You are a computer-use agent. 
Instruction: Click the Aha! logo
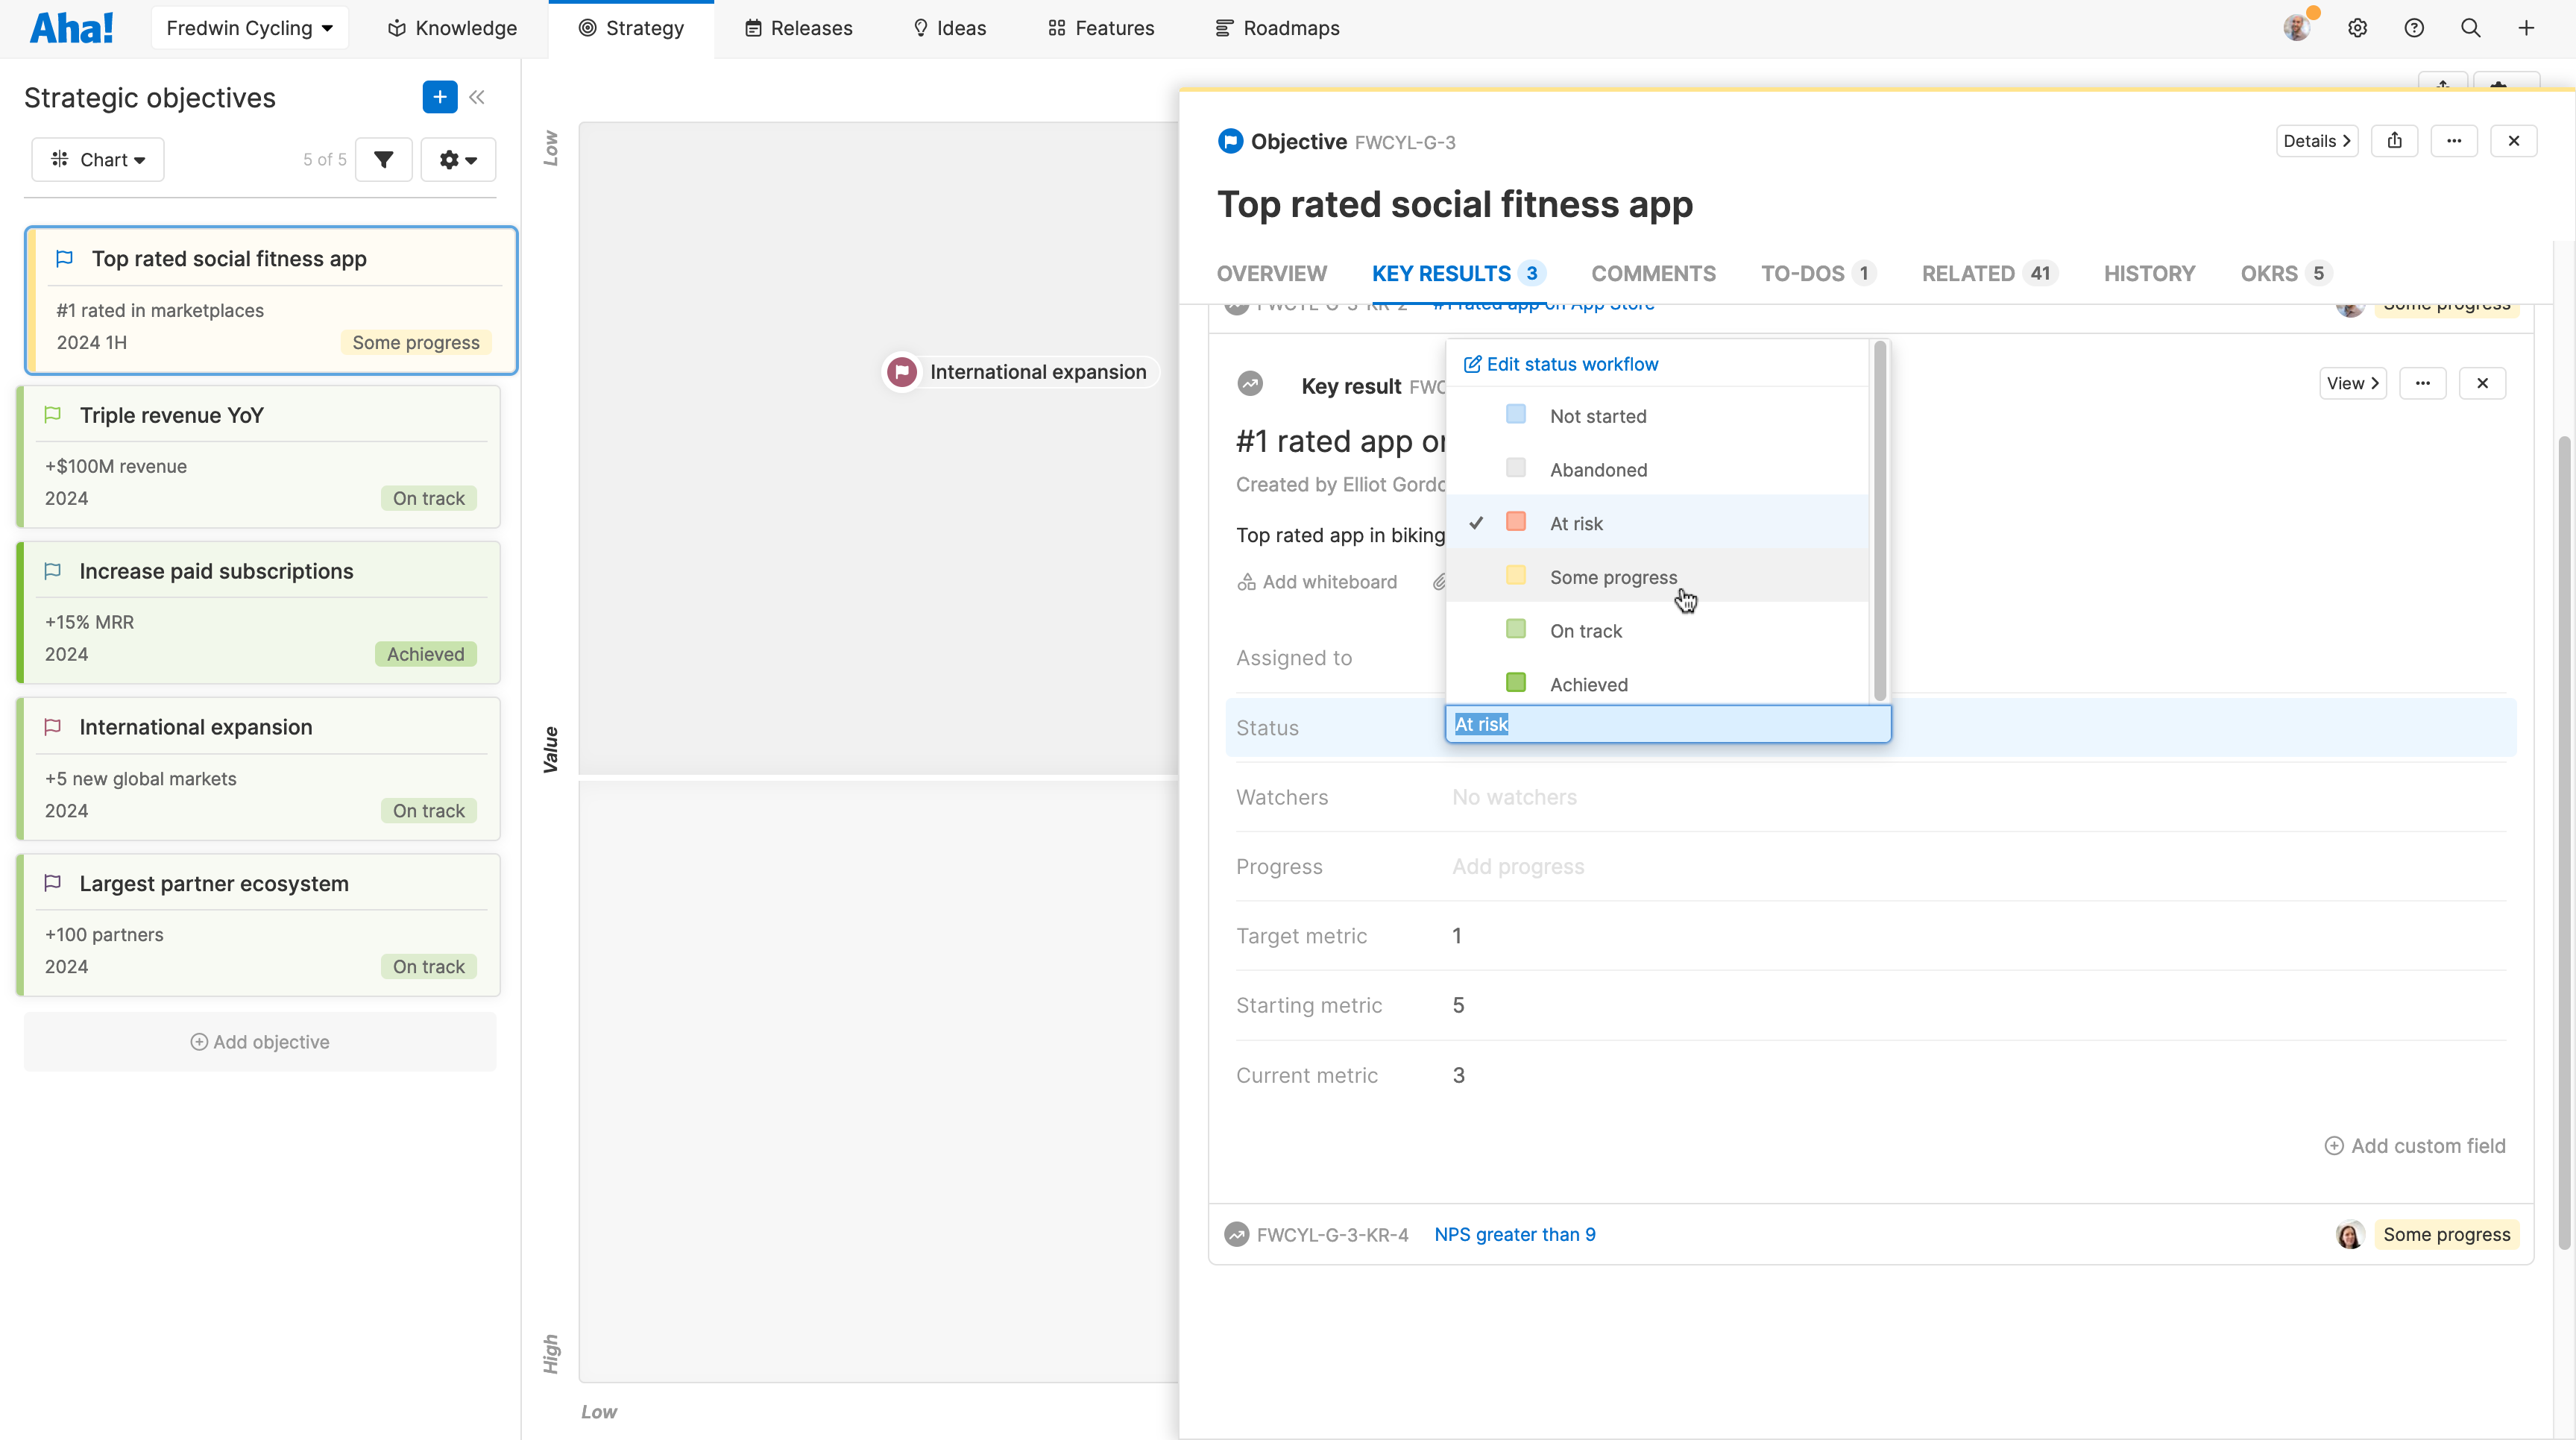(x=71, y=27)
